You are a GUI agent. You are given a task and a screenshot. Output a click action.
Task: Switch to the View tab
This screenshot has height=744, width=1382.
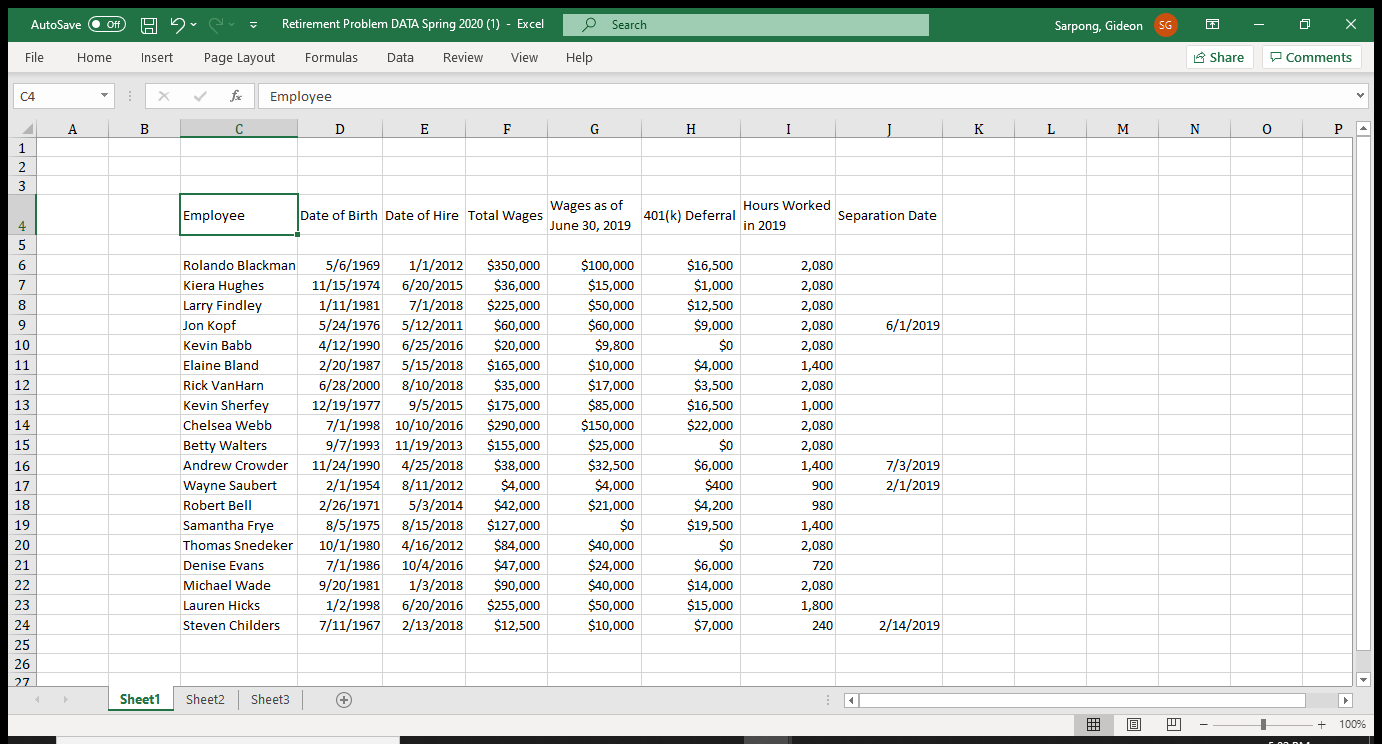(x=524, y=57)
